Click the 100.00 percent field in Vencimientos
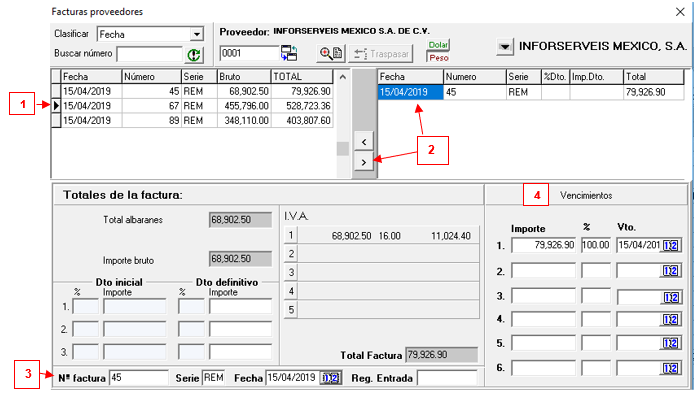694x396 pixels. pos(596,245)
